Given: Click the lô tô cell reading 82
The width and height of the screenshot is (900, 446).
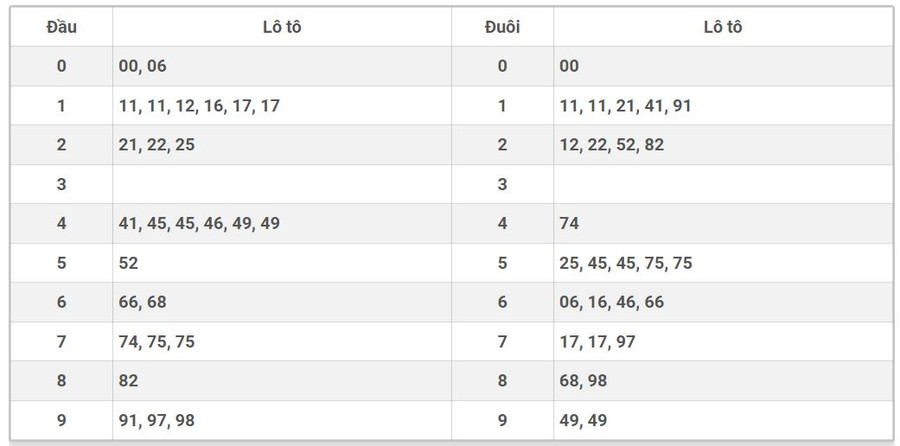Looking at the screenshot, I should click(x=128, y=381).
